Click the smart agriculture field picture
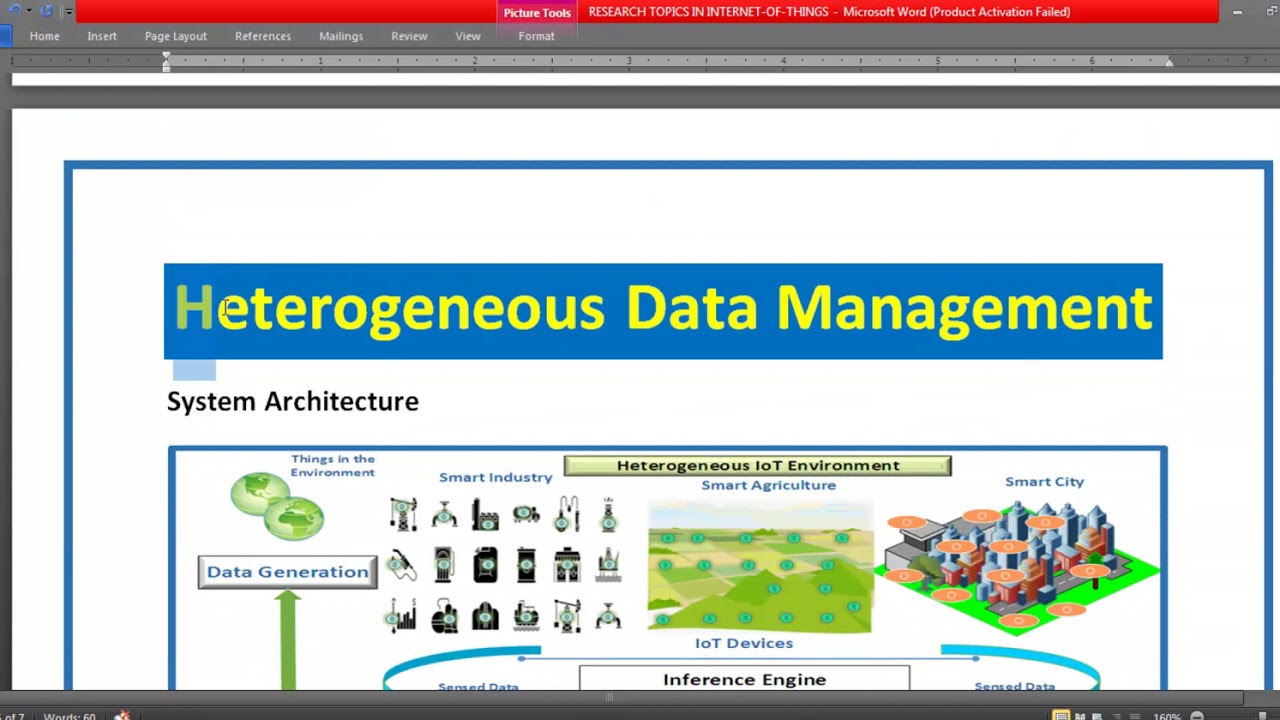The height and width of the screenshot is (720, 1280). click(x=760, y=566)
